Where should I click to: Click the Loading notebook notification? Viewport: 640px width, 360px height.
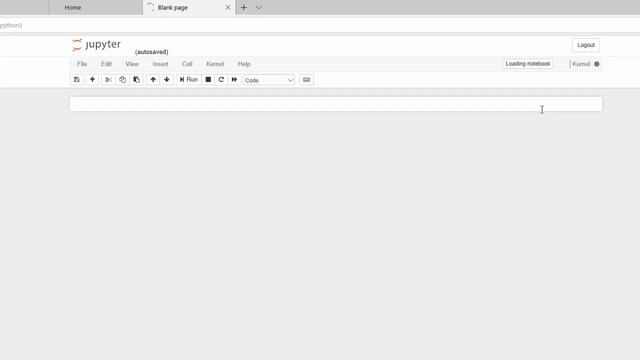(528, 64)
